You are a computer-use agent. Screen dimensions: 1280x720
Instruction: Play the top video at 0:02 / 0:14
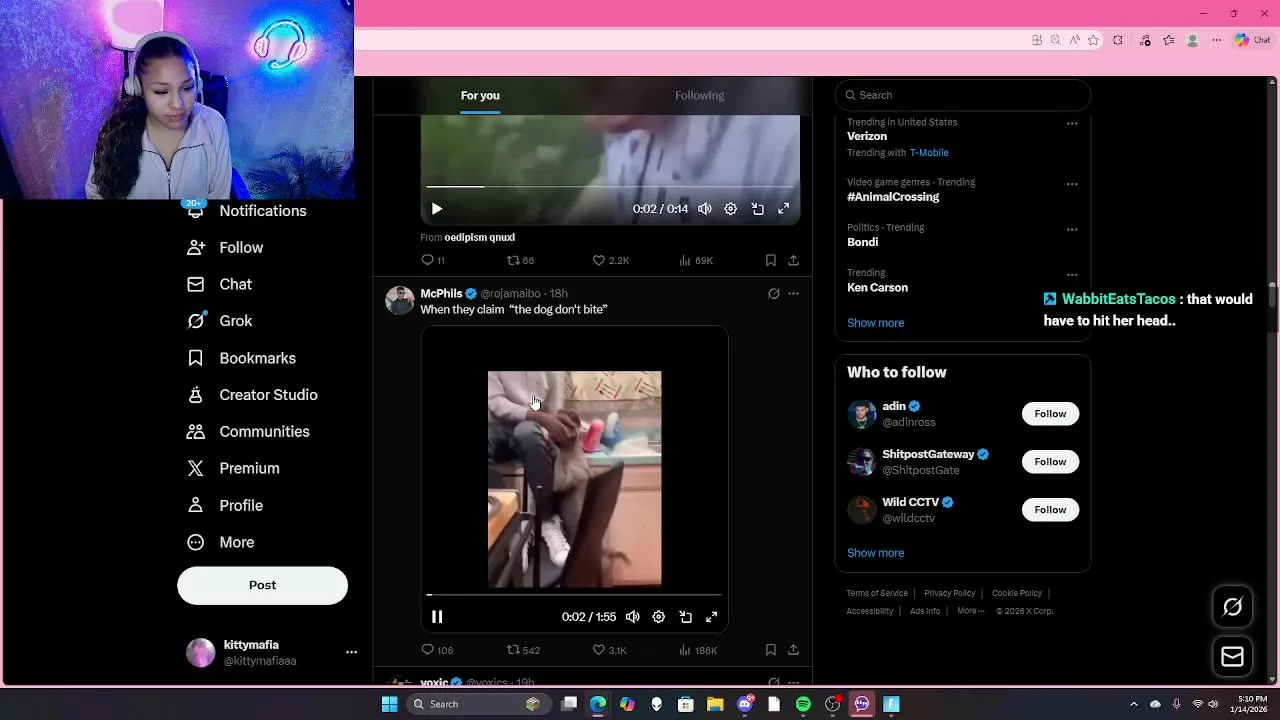point(437,209)
